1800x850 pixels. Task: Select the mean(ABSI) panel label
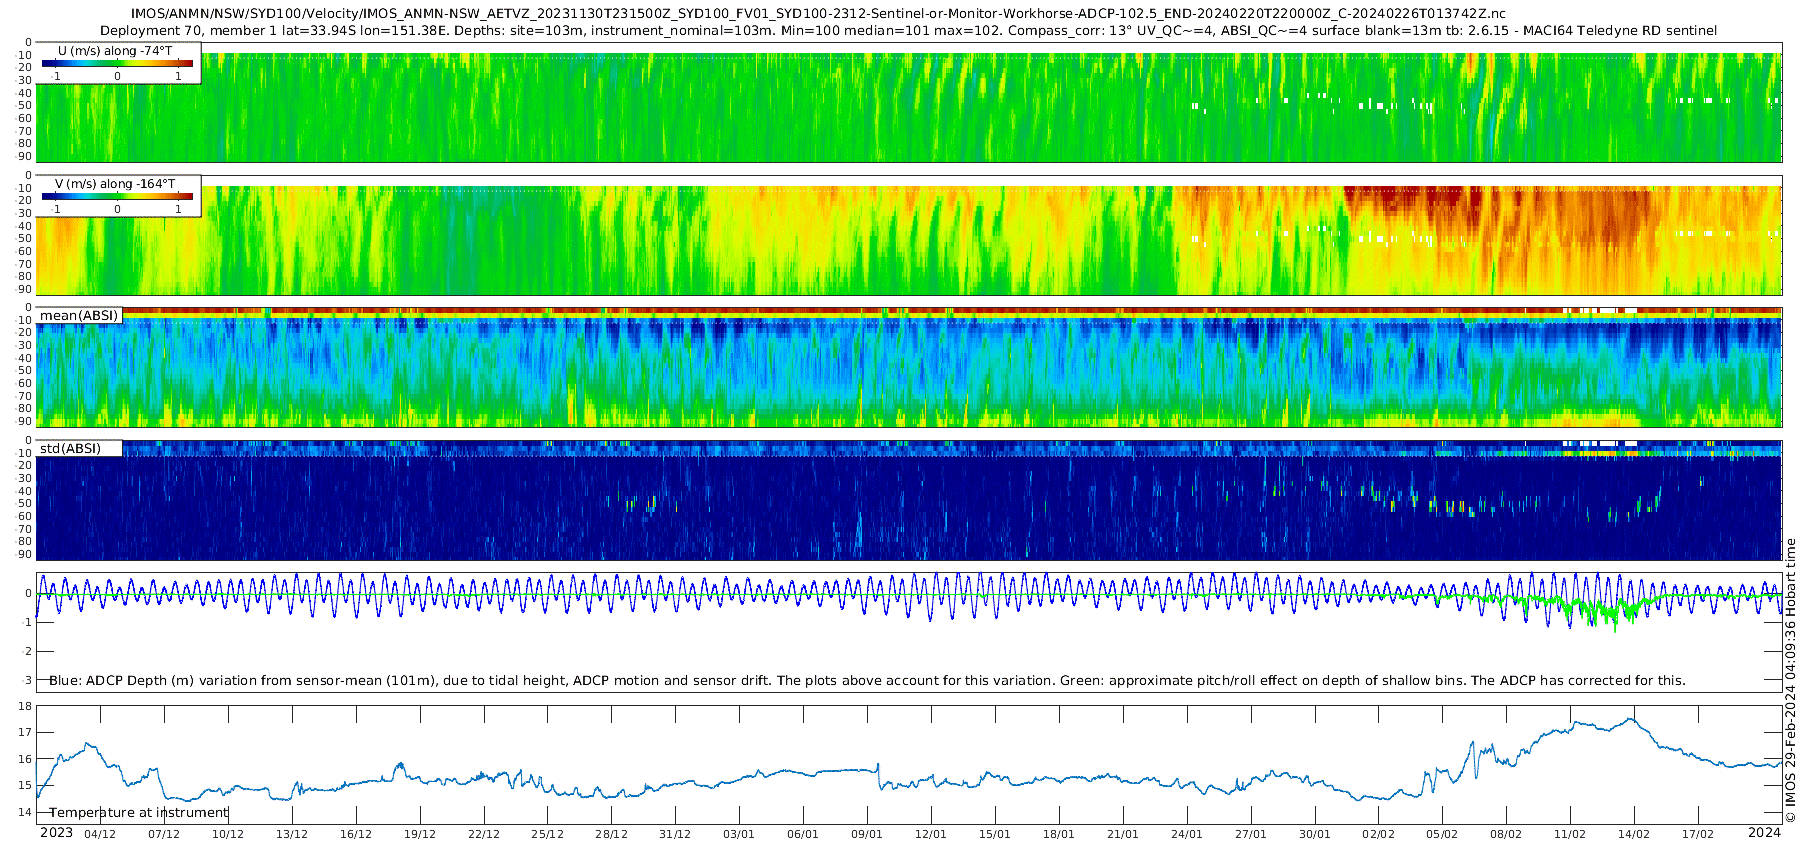click(79, 316)
